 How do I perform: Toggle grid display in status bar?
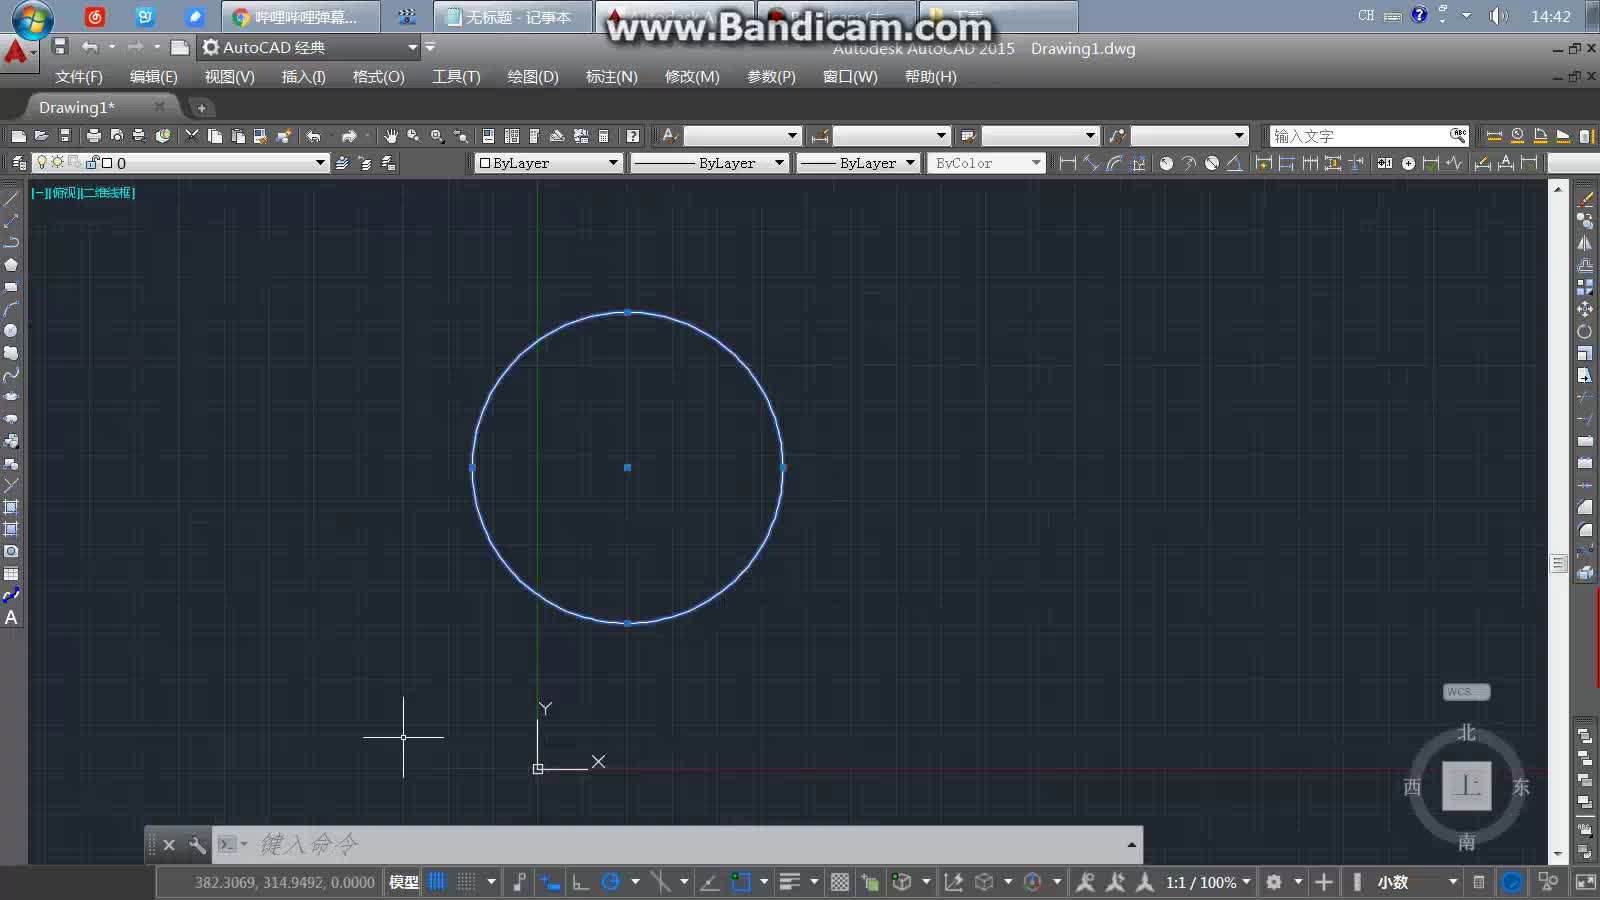[437, 882]
